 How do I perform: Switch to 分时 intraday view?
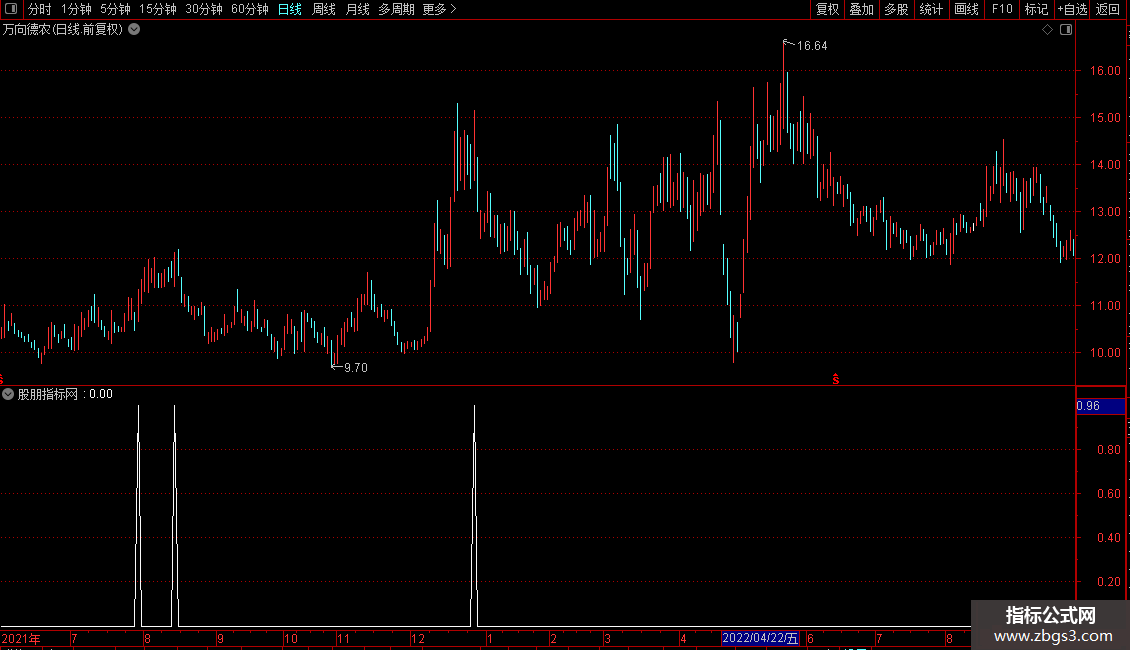coord(40,9)
